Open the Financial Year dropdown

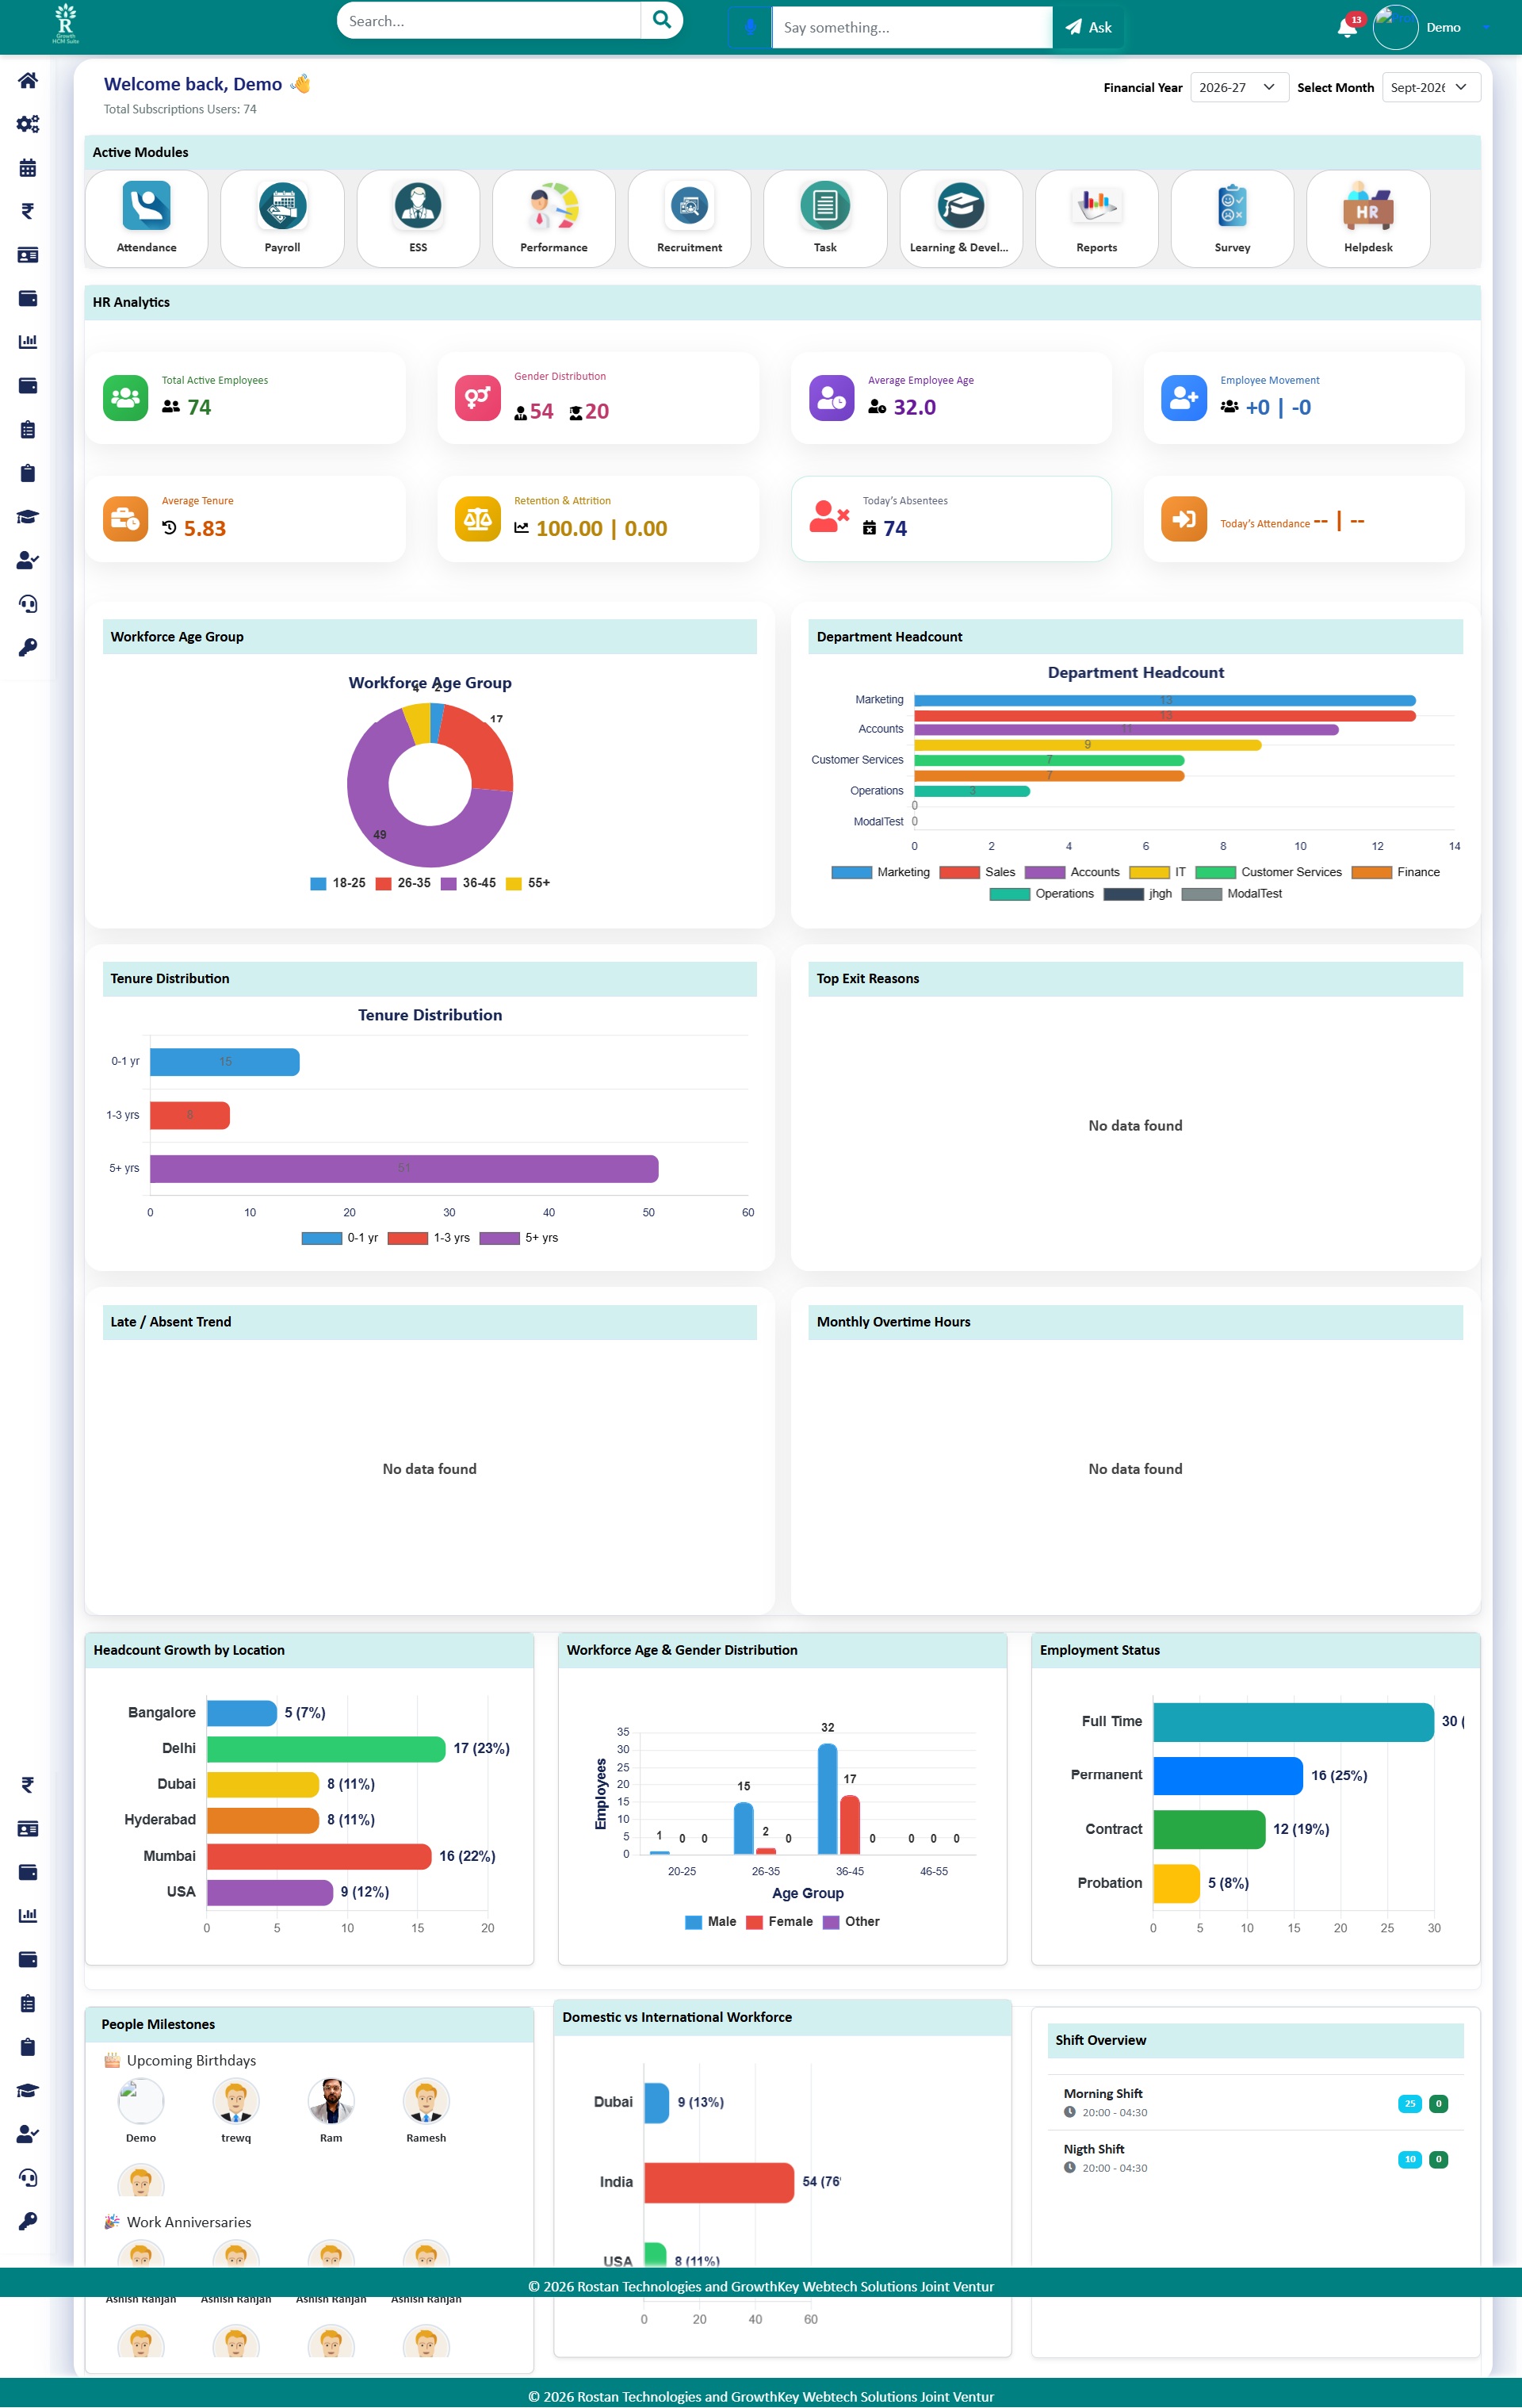(1238, 87)
